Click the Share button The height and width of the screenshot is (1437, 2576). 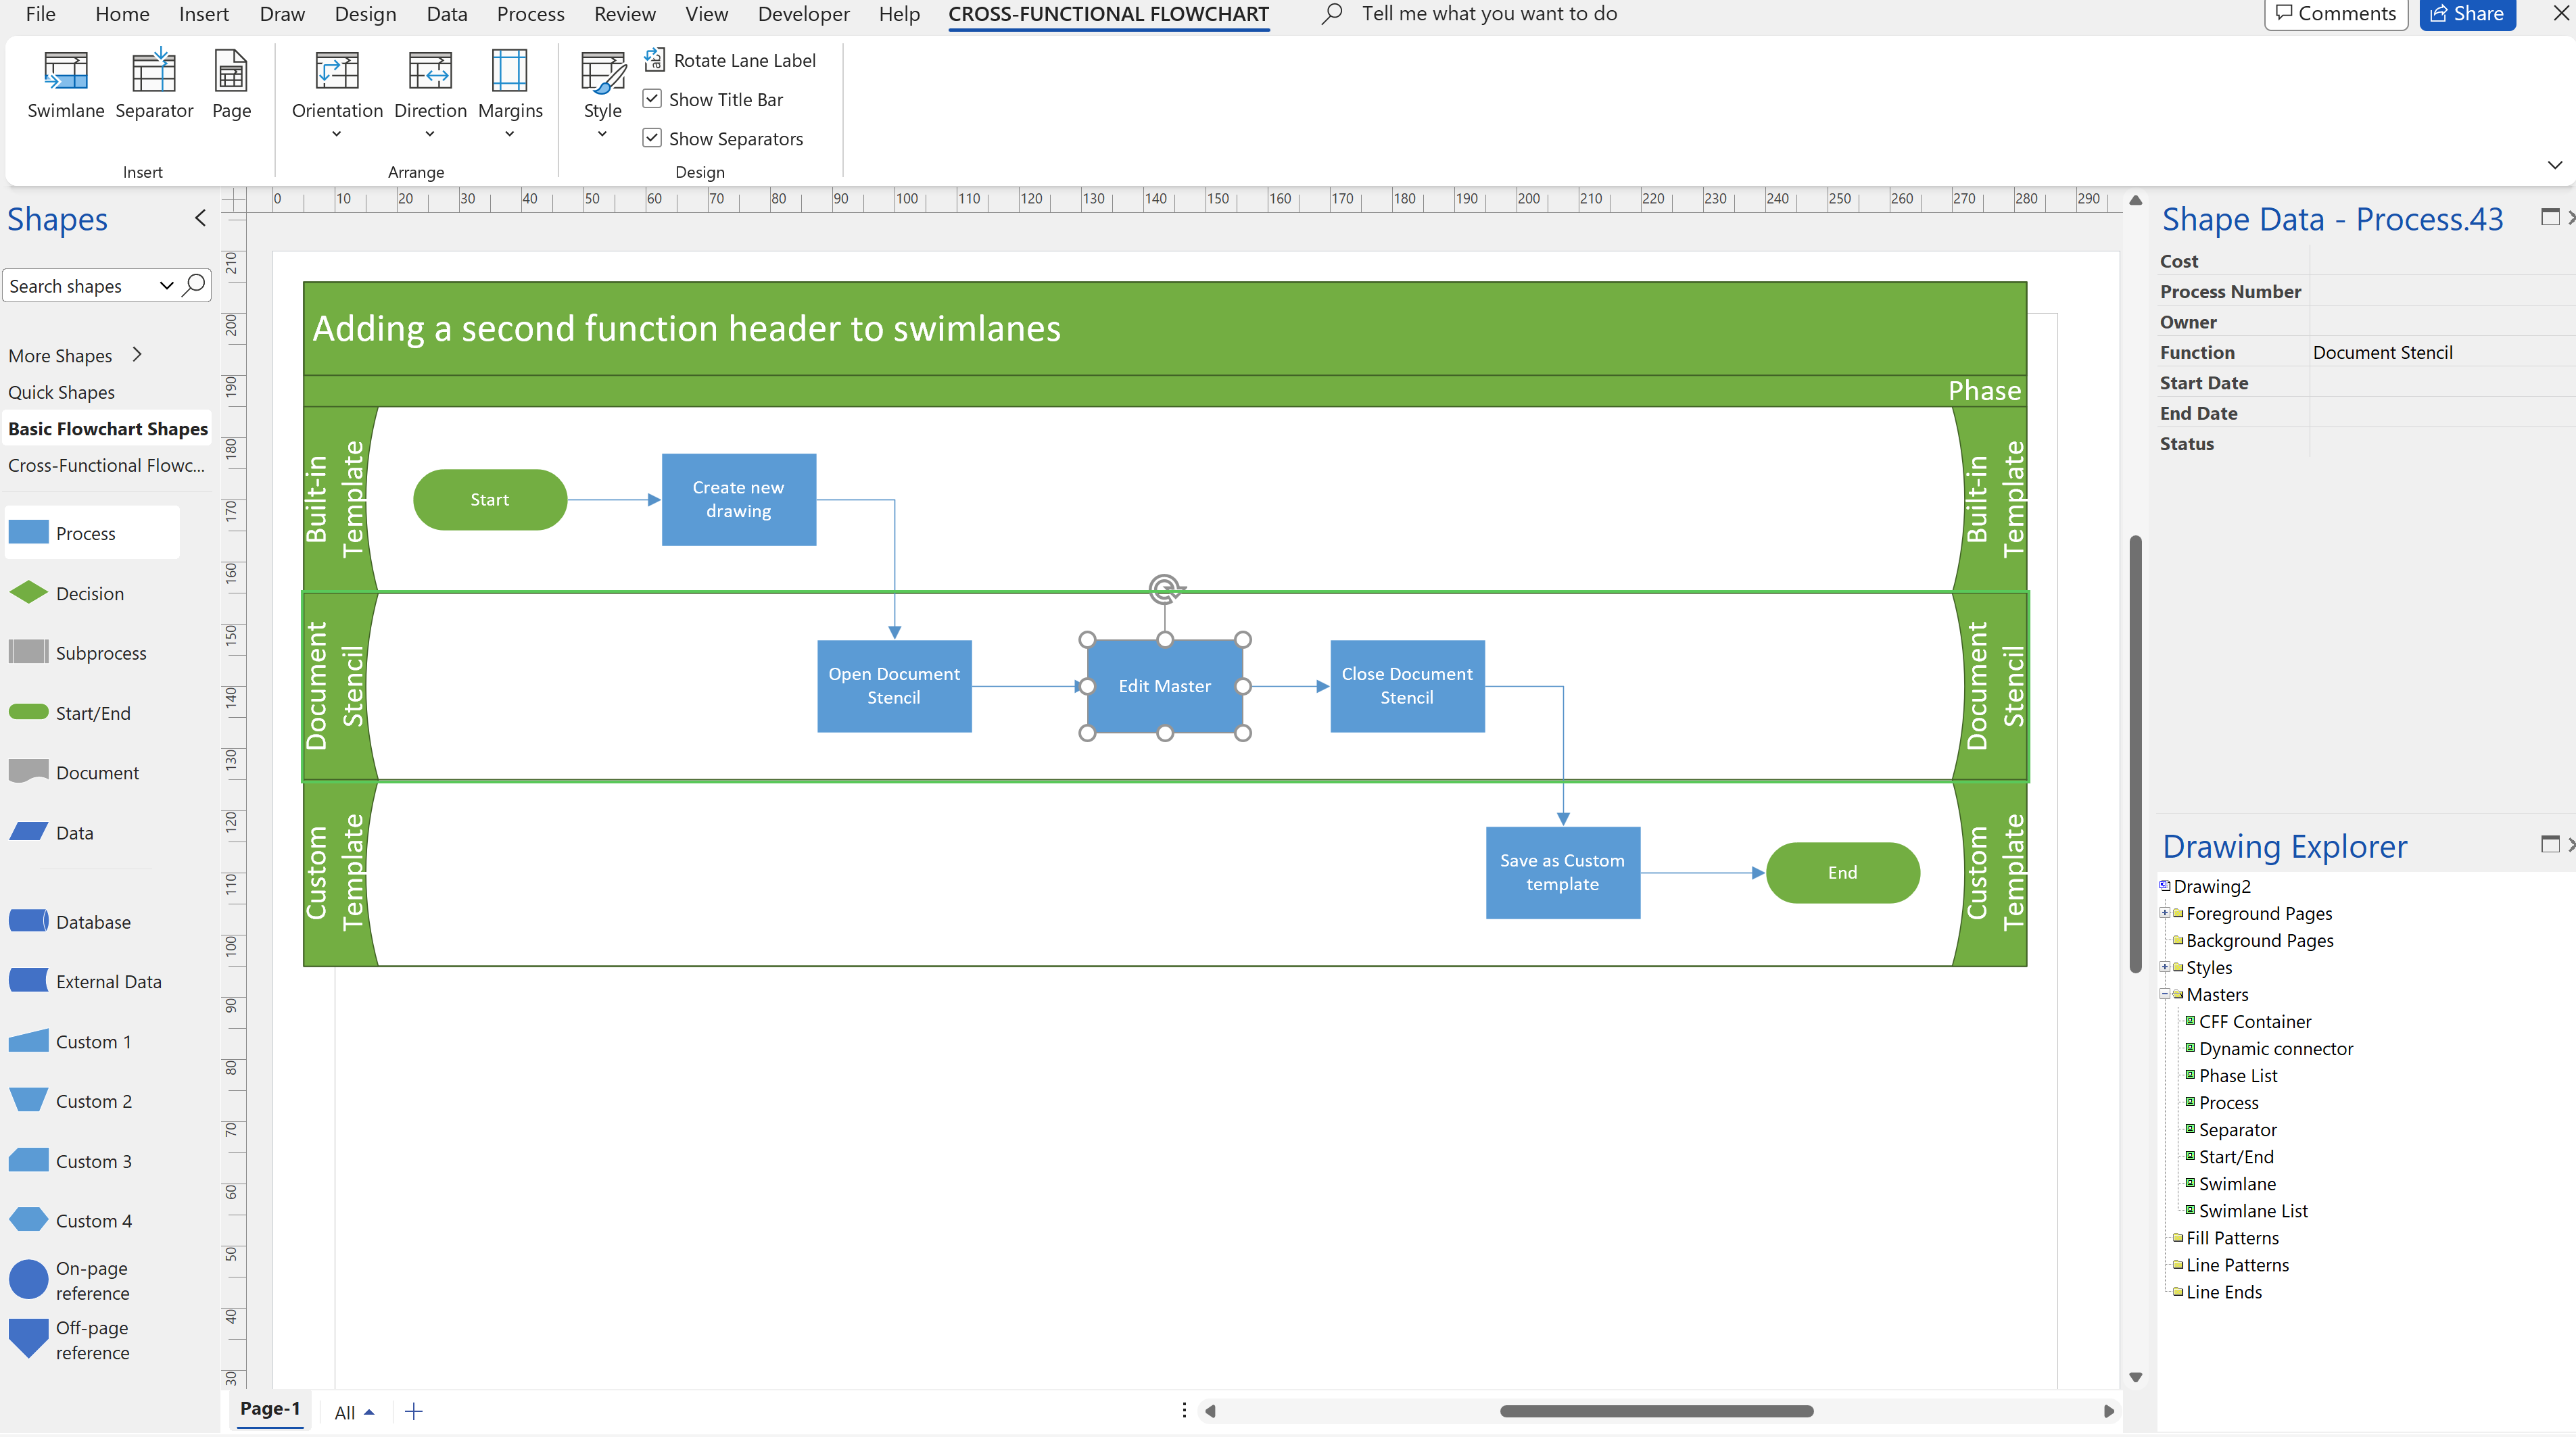pos(2467,13)
